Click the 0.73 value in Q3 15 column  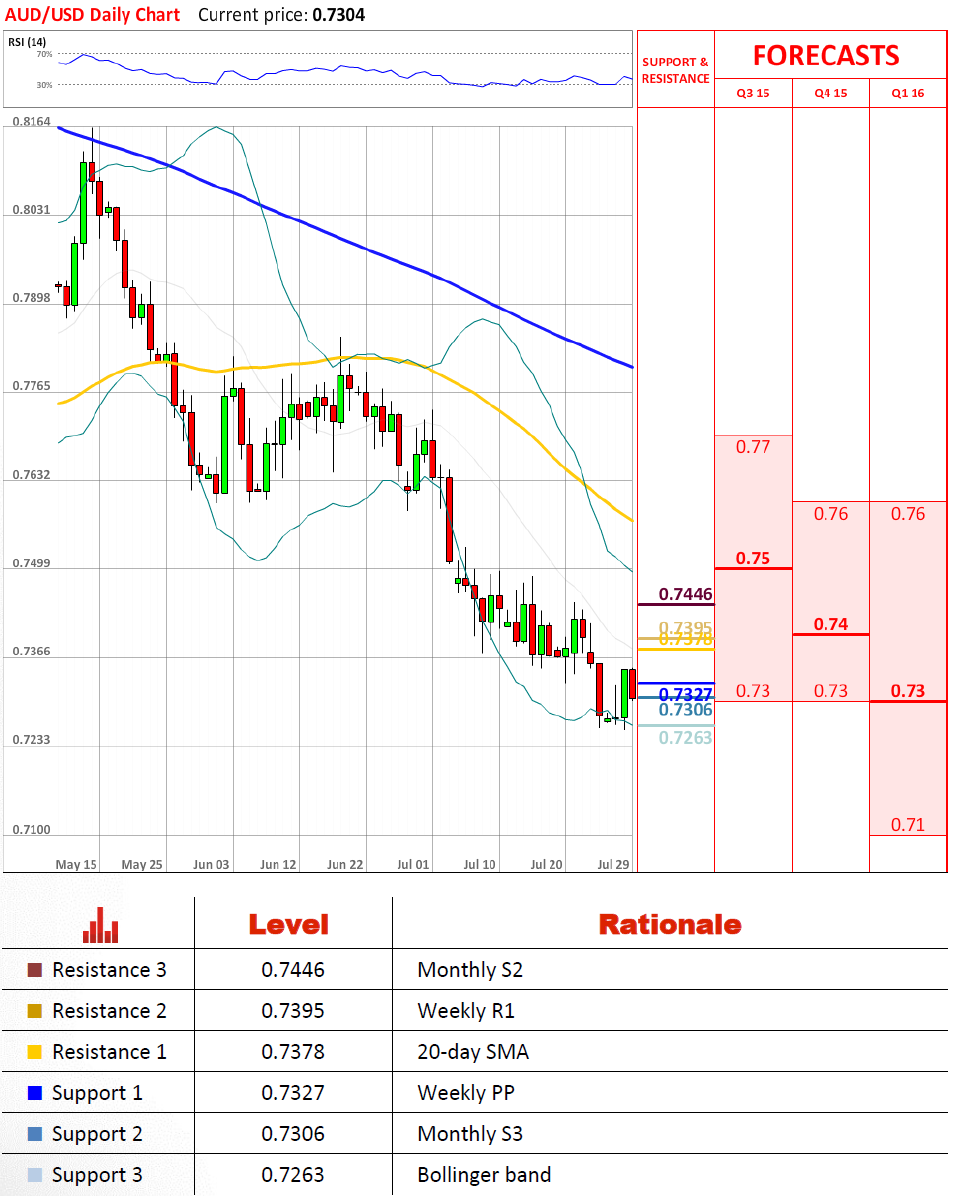click(x=753, y=691)
